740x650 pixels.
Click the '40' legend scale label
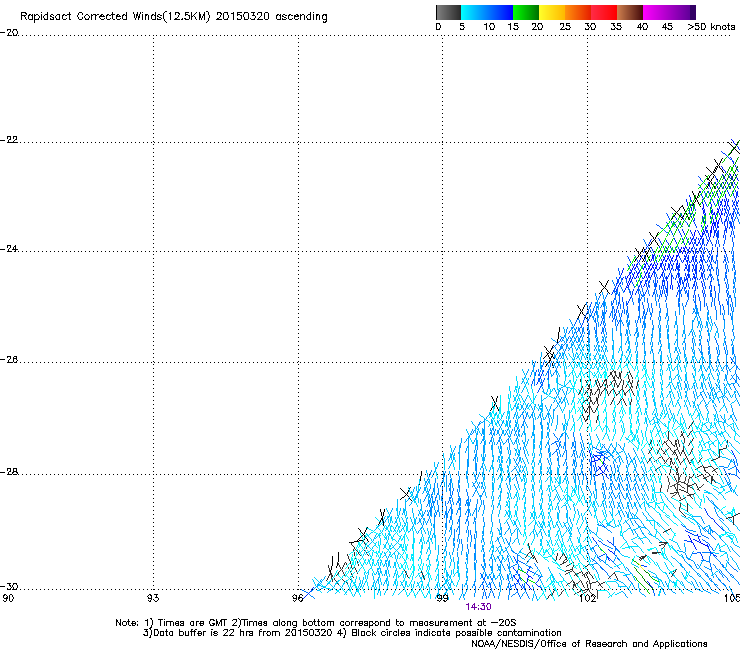coord(642,27)
